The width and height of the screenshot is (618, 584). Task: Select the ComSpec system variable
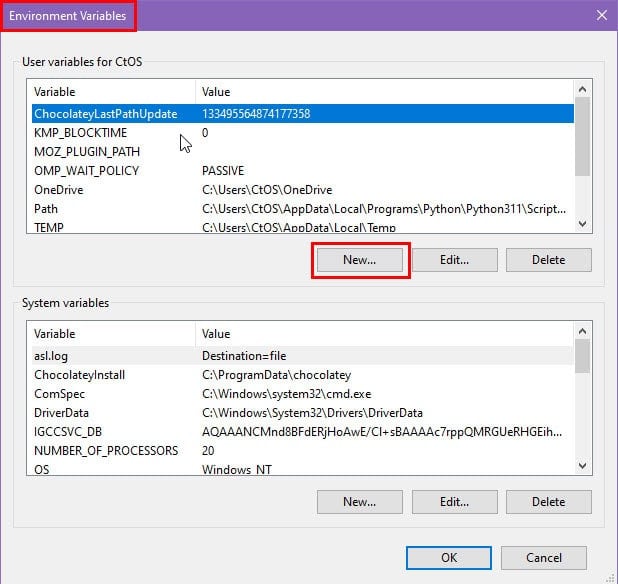303,394
